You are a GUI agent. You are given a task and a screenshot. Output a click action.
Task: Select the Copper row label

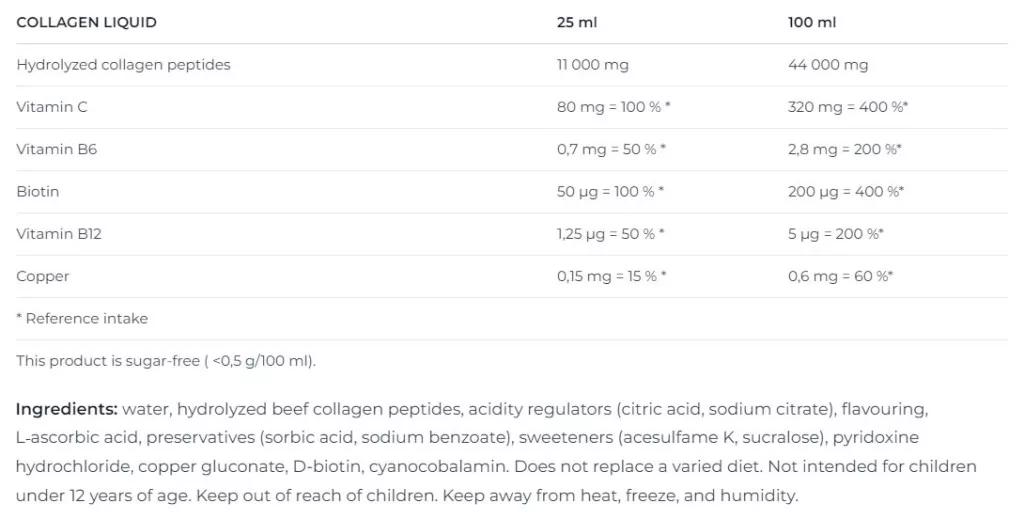coord(42,277)
